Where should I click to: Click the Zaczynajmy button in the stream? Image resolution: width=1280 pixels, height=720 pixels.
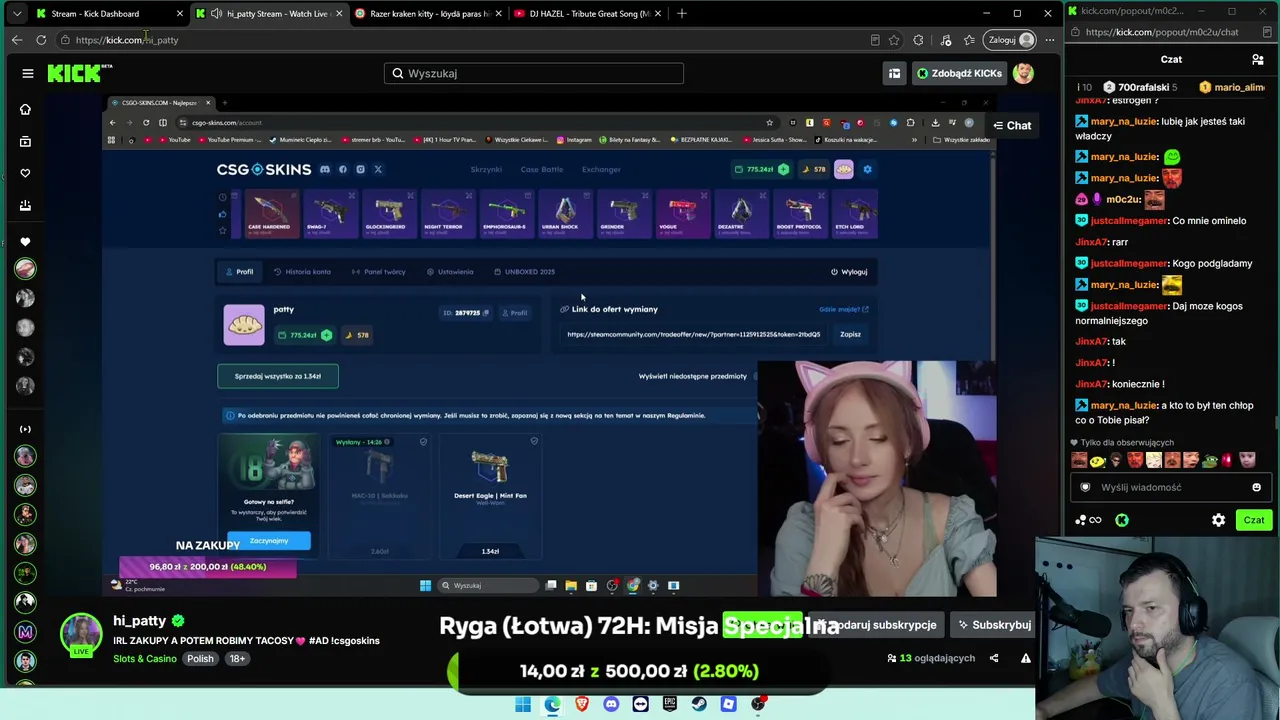[269, 541]
